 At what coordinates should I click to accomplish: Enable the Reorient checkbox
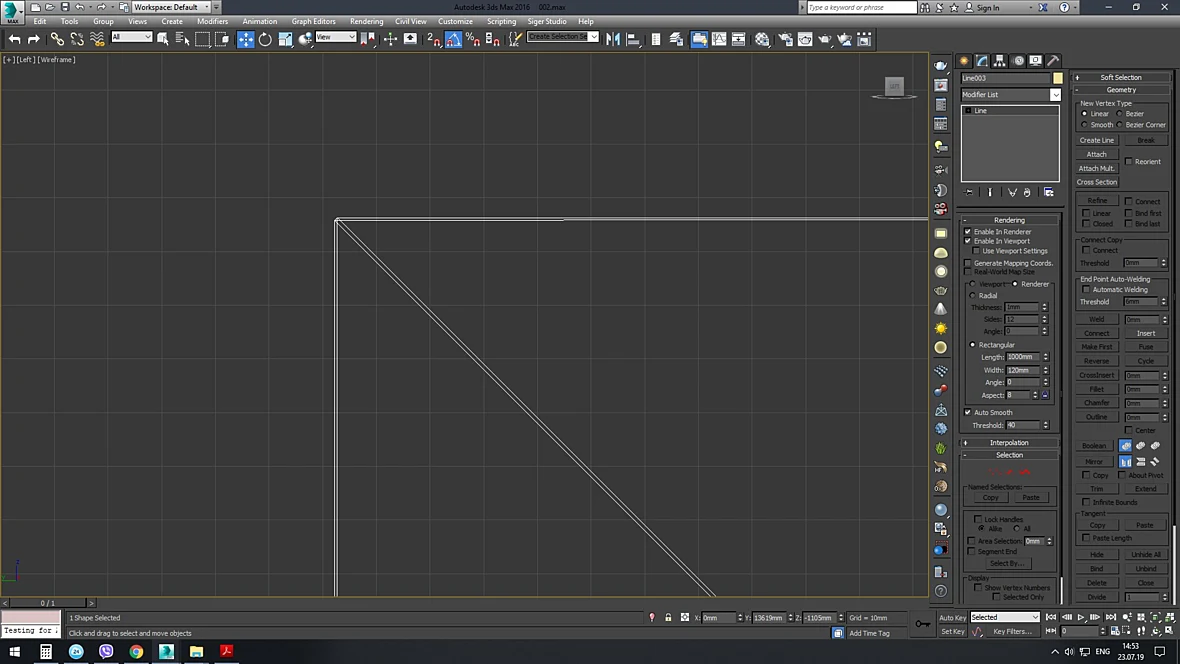click(1129, 162)
